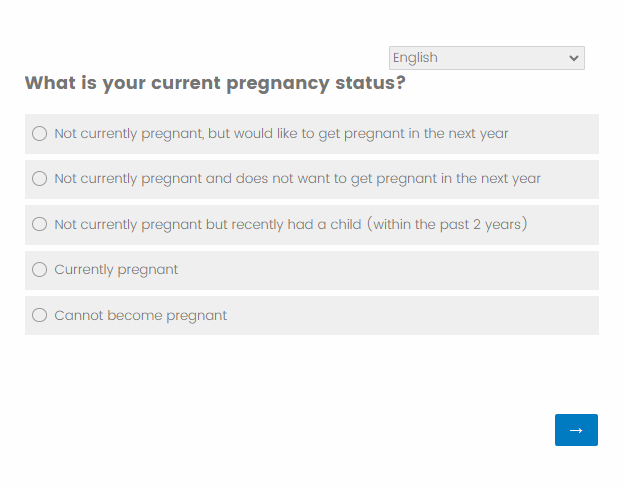Click the white right-arrow icon
Screen dimensions: 624x488
[576, 430]
